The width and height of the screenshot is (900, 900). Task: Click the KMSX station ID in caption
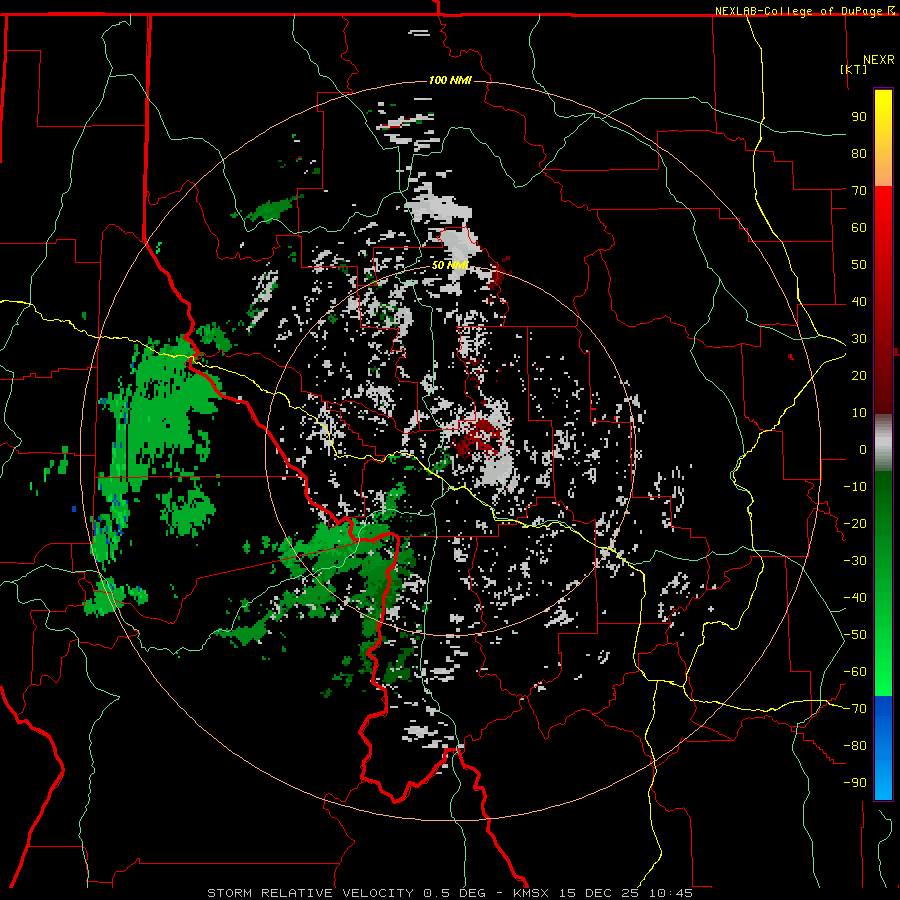(x=530, y=893)
